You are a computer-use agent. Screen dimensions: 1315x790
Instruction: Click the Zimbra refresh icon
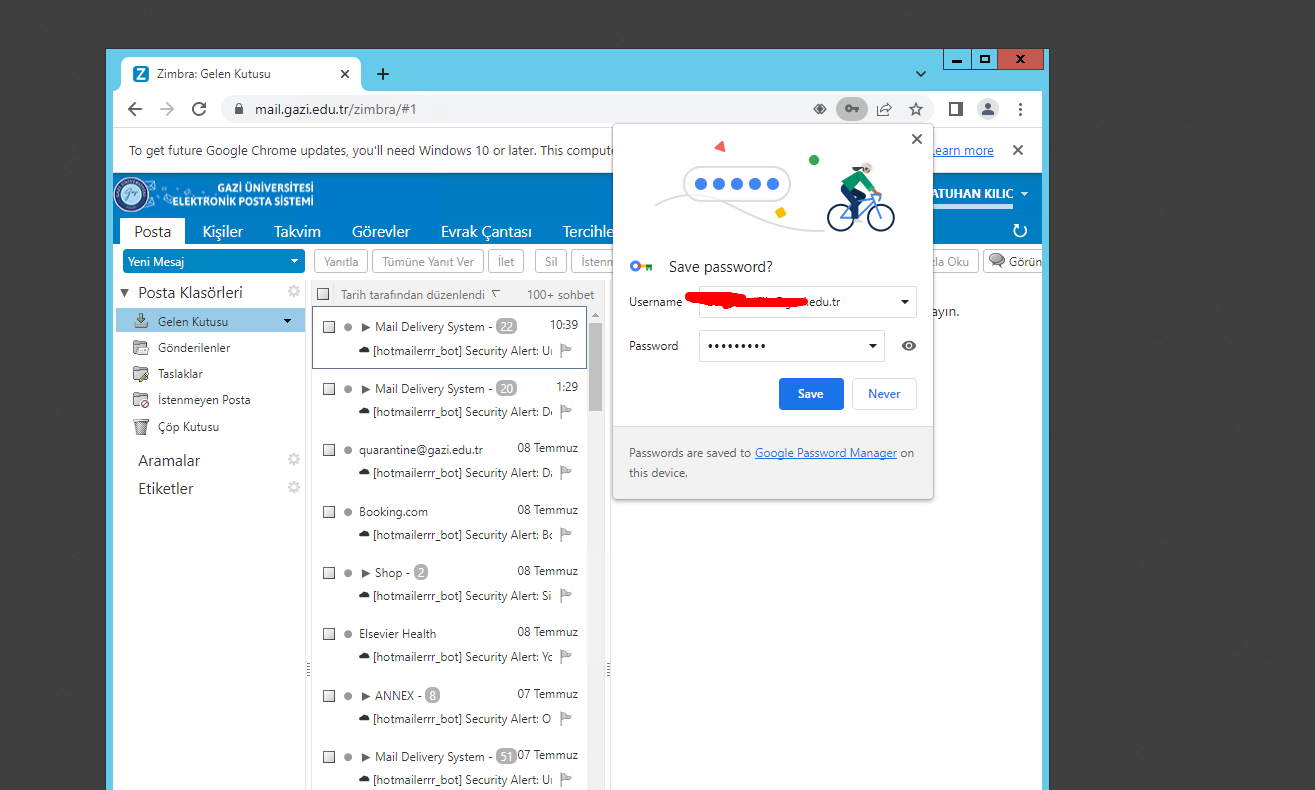click(1020, 231)
